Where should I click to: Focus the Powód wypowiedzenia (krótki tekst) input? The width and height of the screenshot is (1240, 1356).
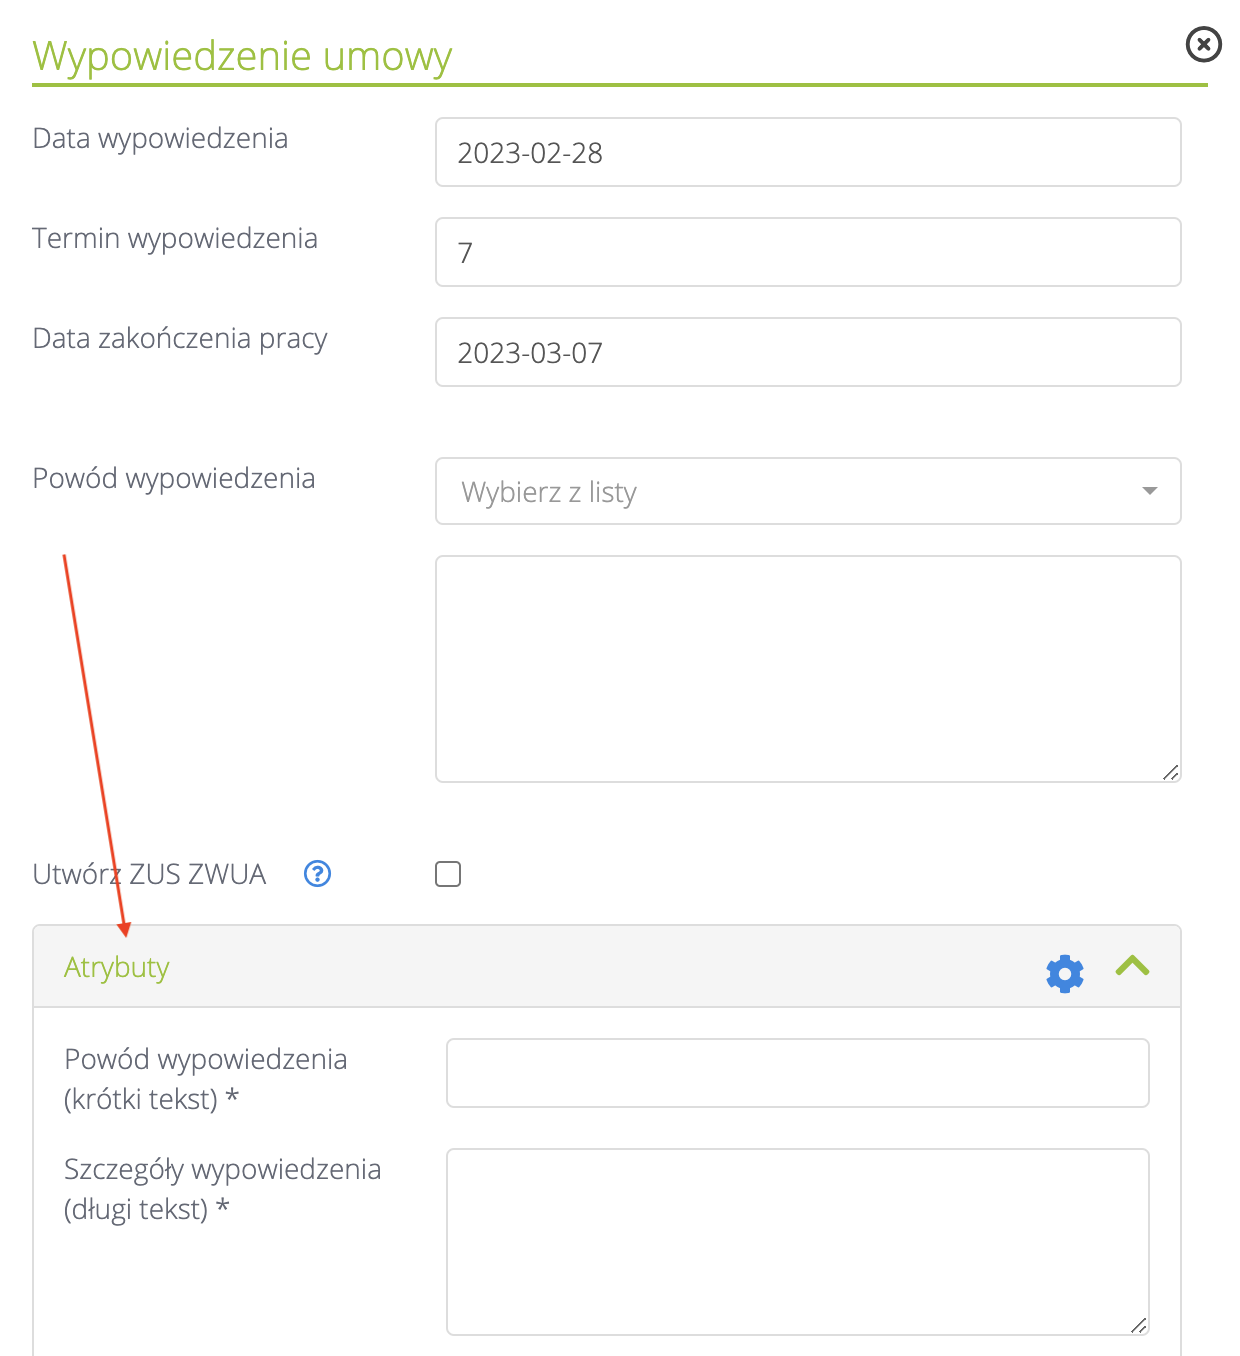point(797,1073)
